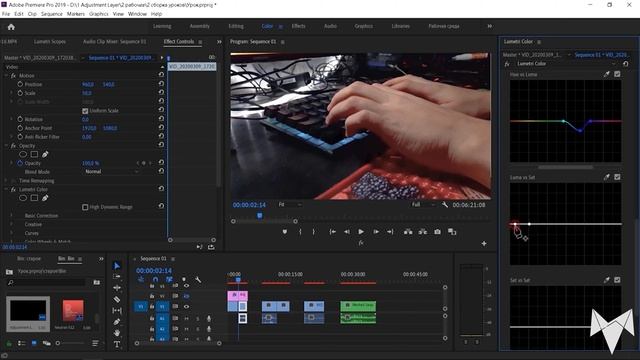Screen dimensions: 640x360
Task: Expand Time Remapping effect
Action: click(6, 180)
